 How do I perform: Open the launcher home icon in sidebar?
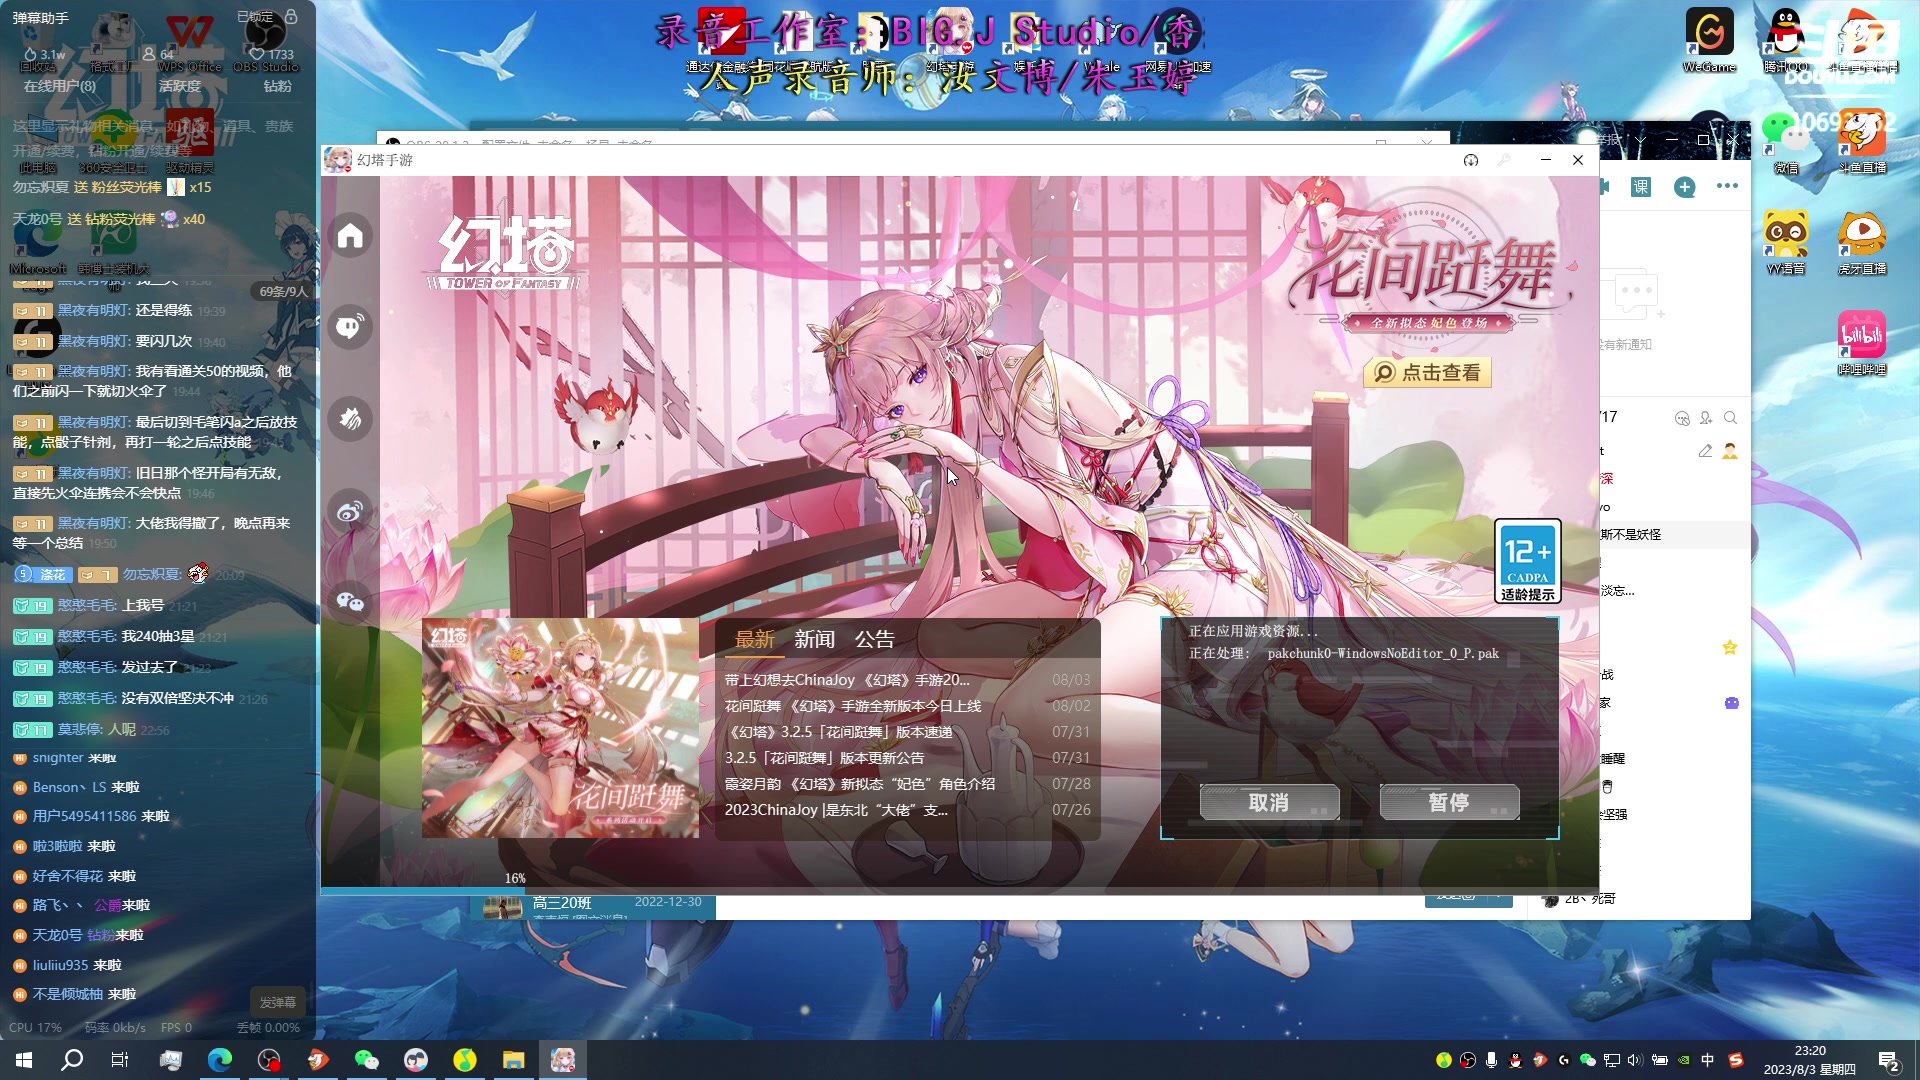tap(350, 236)
